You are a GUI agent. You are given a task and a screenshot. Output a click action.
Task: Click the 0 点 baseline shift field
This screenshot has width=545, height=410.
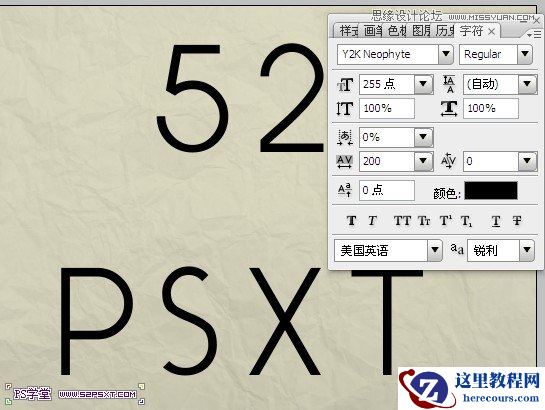tap(387, 190)
